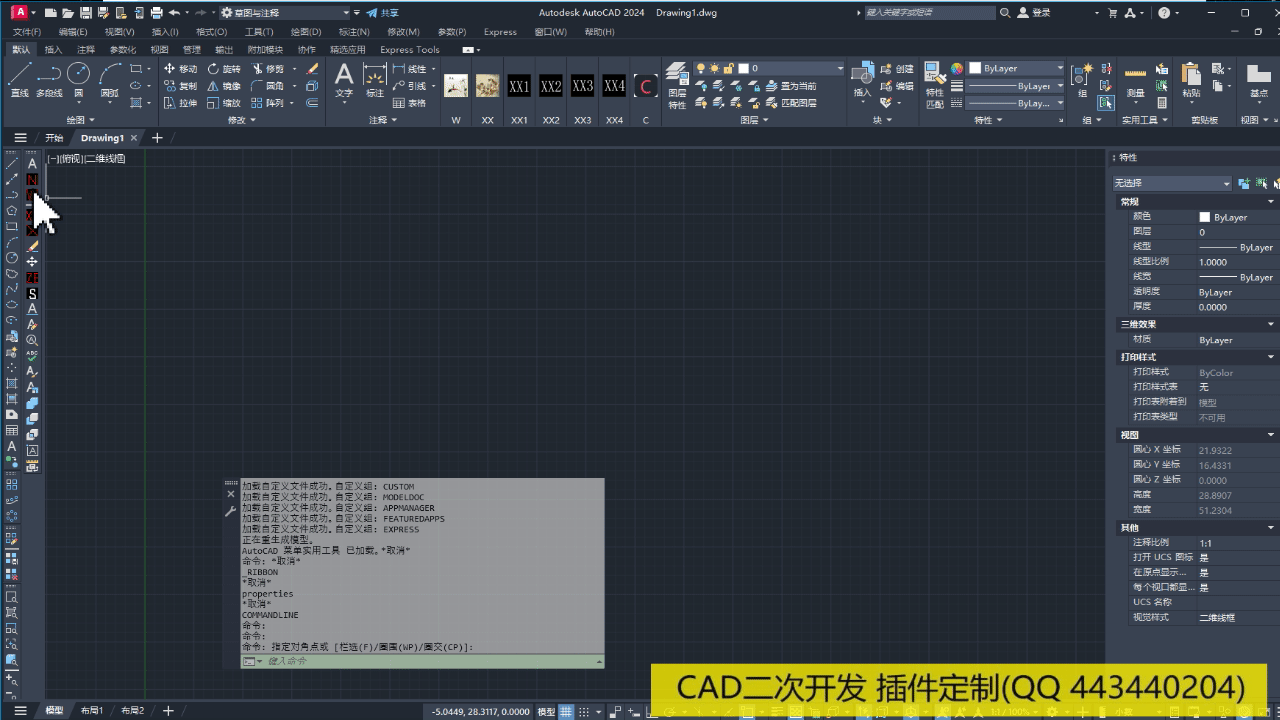Viewport: 1280px width, 720px height.
Task: Click the undo arrow in quick access toolbar
Action: (x=175, y=13)
